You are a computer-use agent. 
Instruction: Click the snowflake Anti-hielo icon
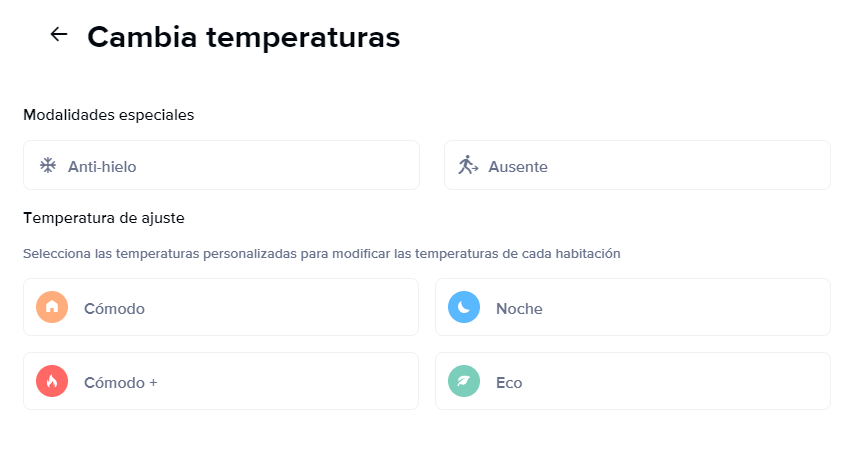pyautogui.click(x=48, y=165)
